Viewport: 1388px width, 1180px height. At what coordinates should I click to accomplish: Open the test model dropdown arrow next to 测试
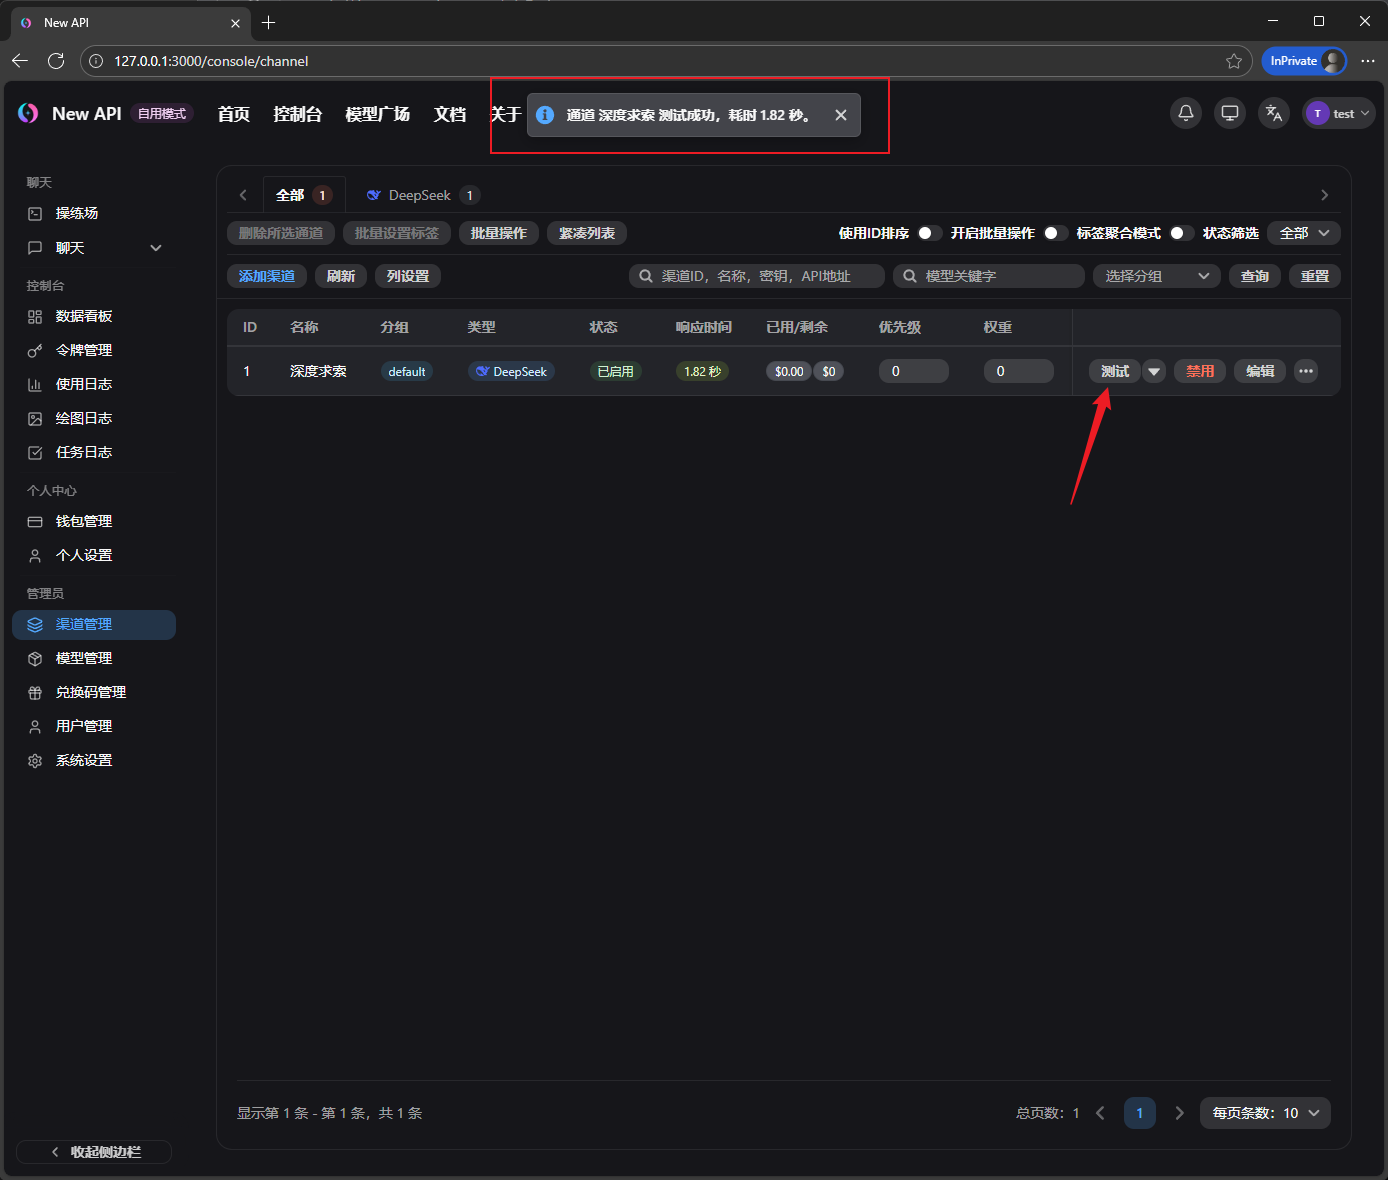click(x=1154, y=371)
